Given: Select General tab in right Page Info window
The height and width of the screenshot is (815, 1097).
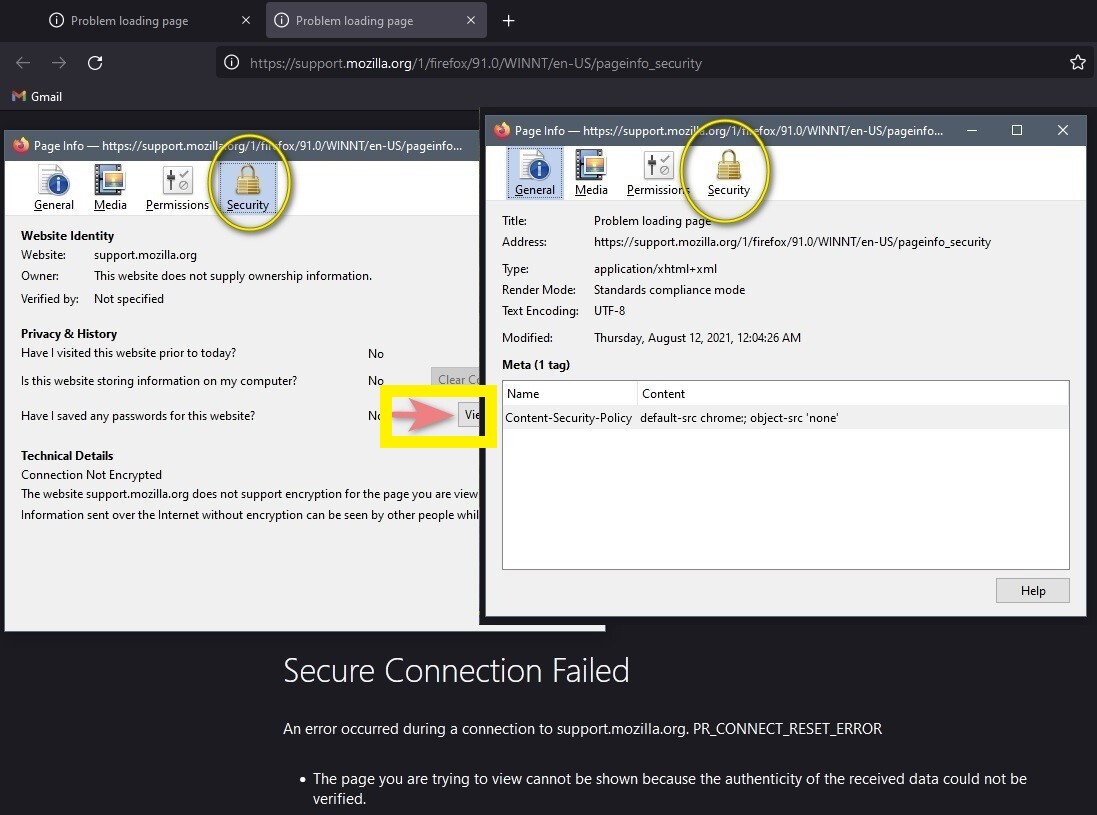Looking at the screenshot, I should (535, 173).
